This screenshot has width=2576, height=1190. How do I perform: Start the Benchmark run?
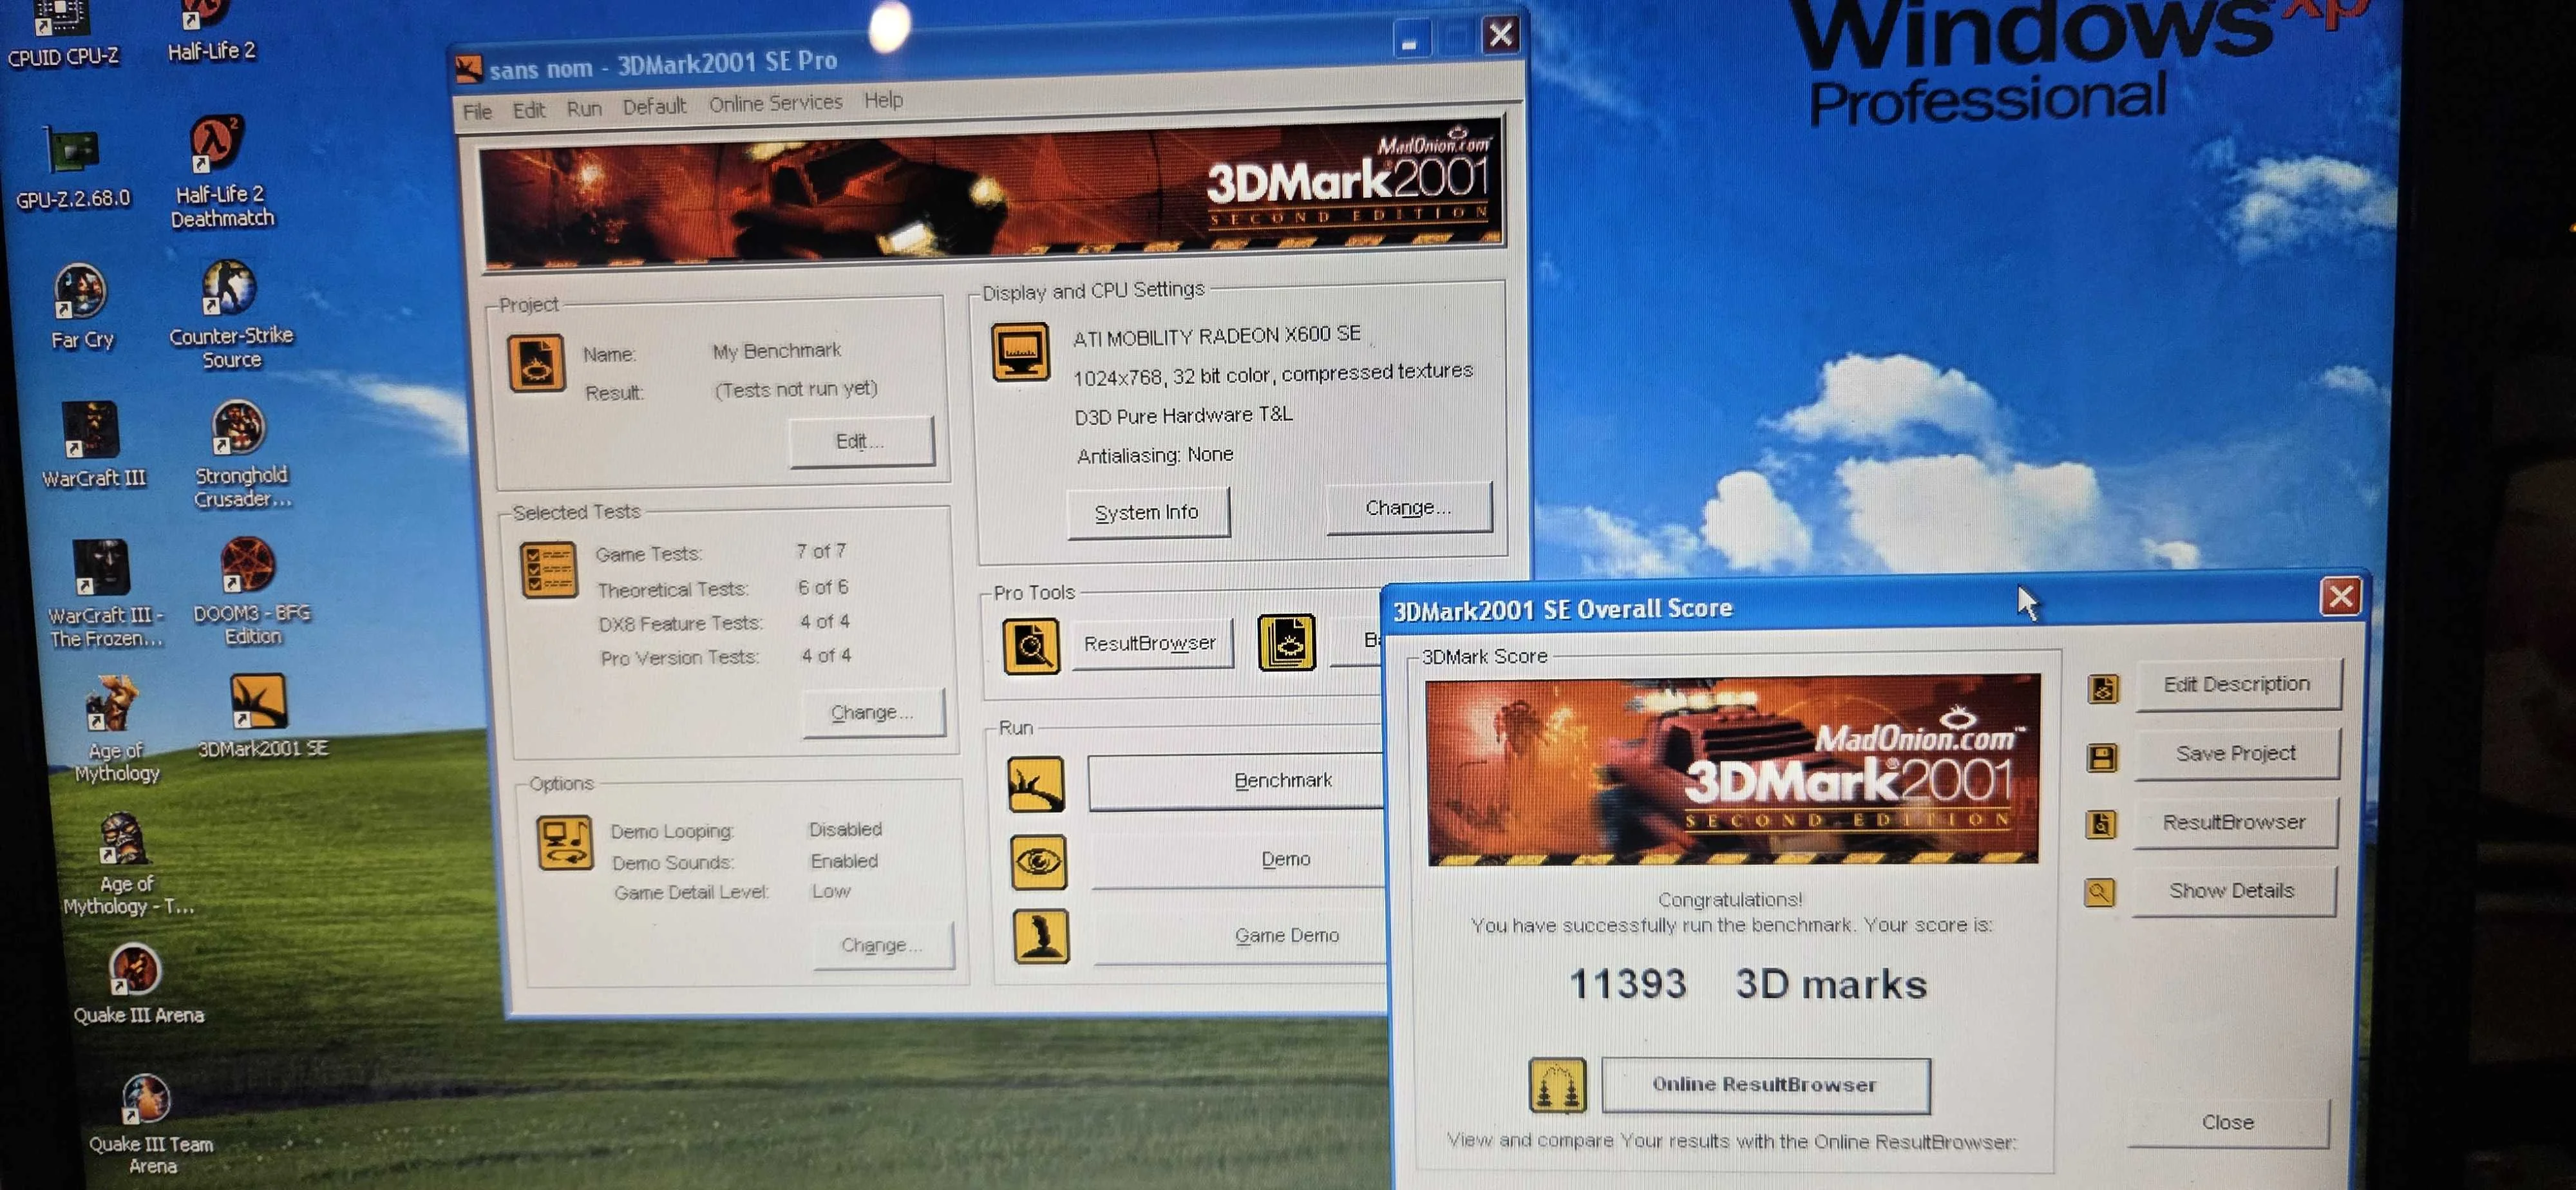click(x=1236, y=781)
